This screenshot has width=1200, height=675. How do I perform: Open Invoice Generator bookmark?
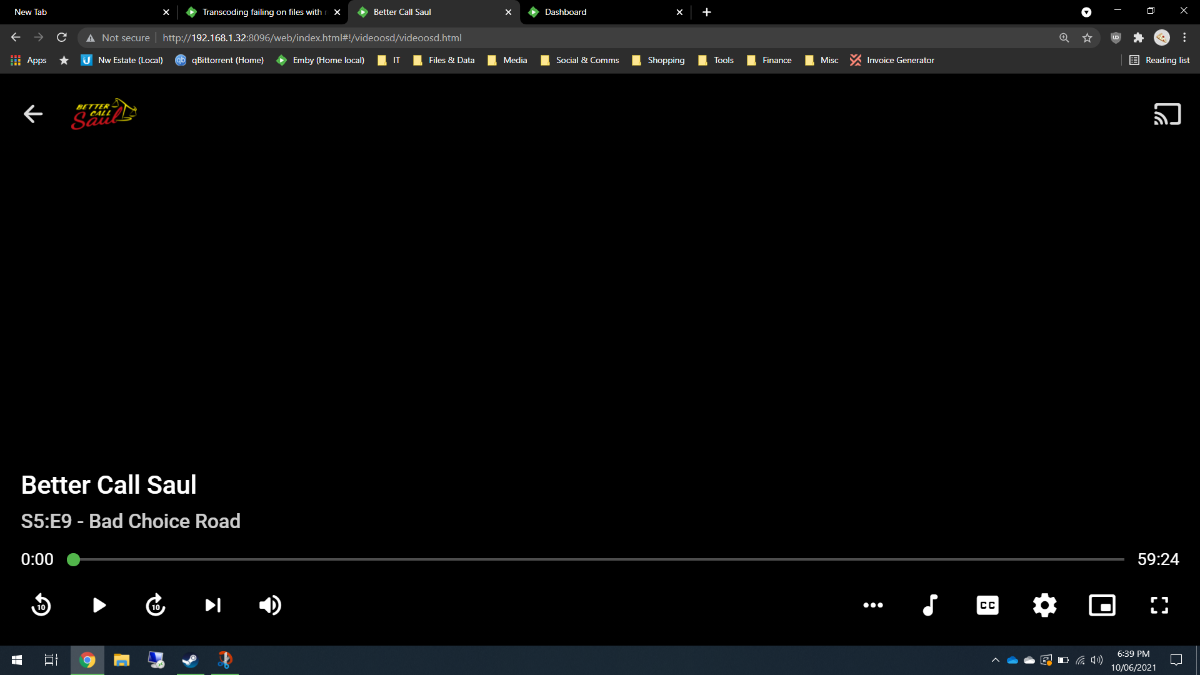[892, 60]
